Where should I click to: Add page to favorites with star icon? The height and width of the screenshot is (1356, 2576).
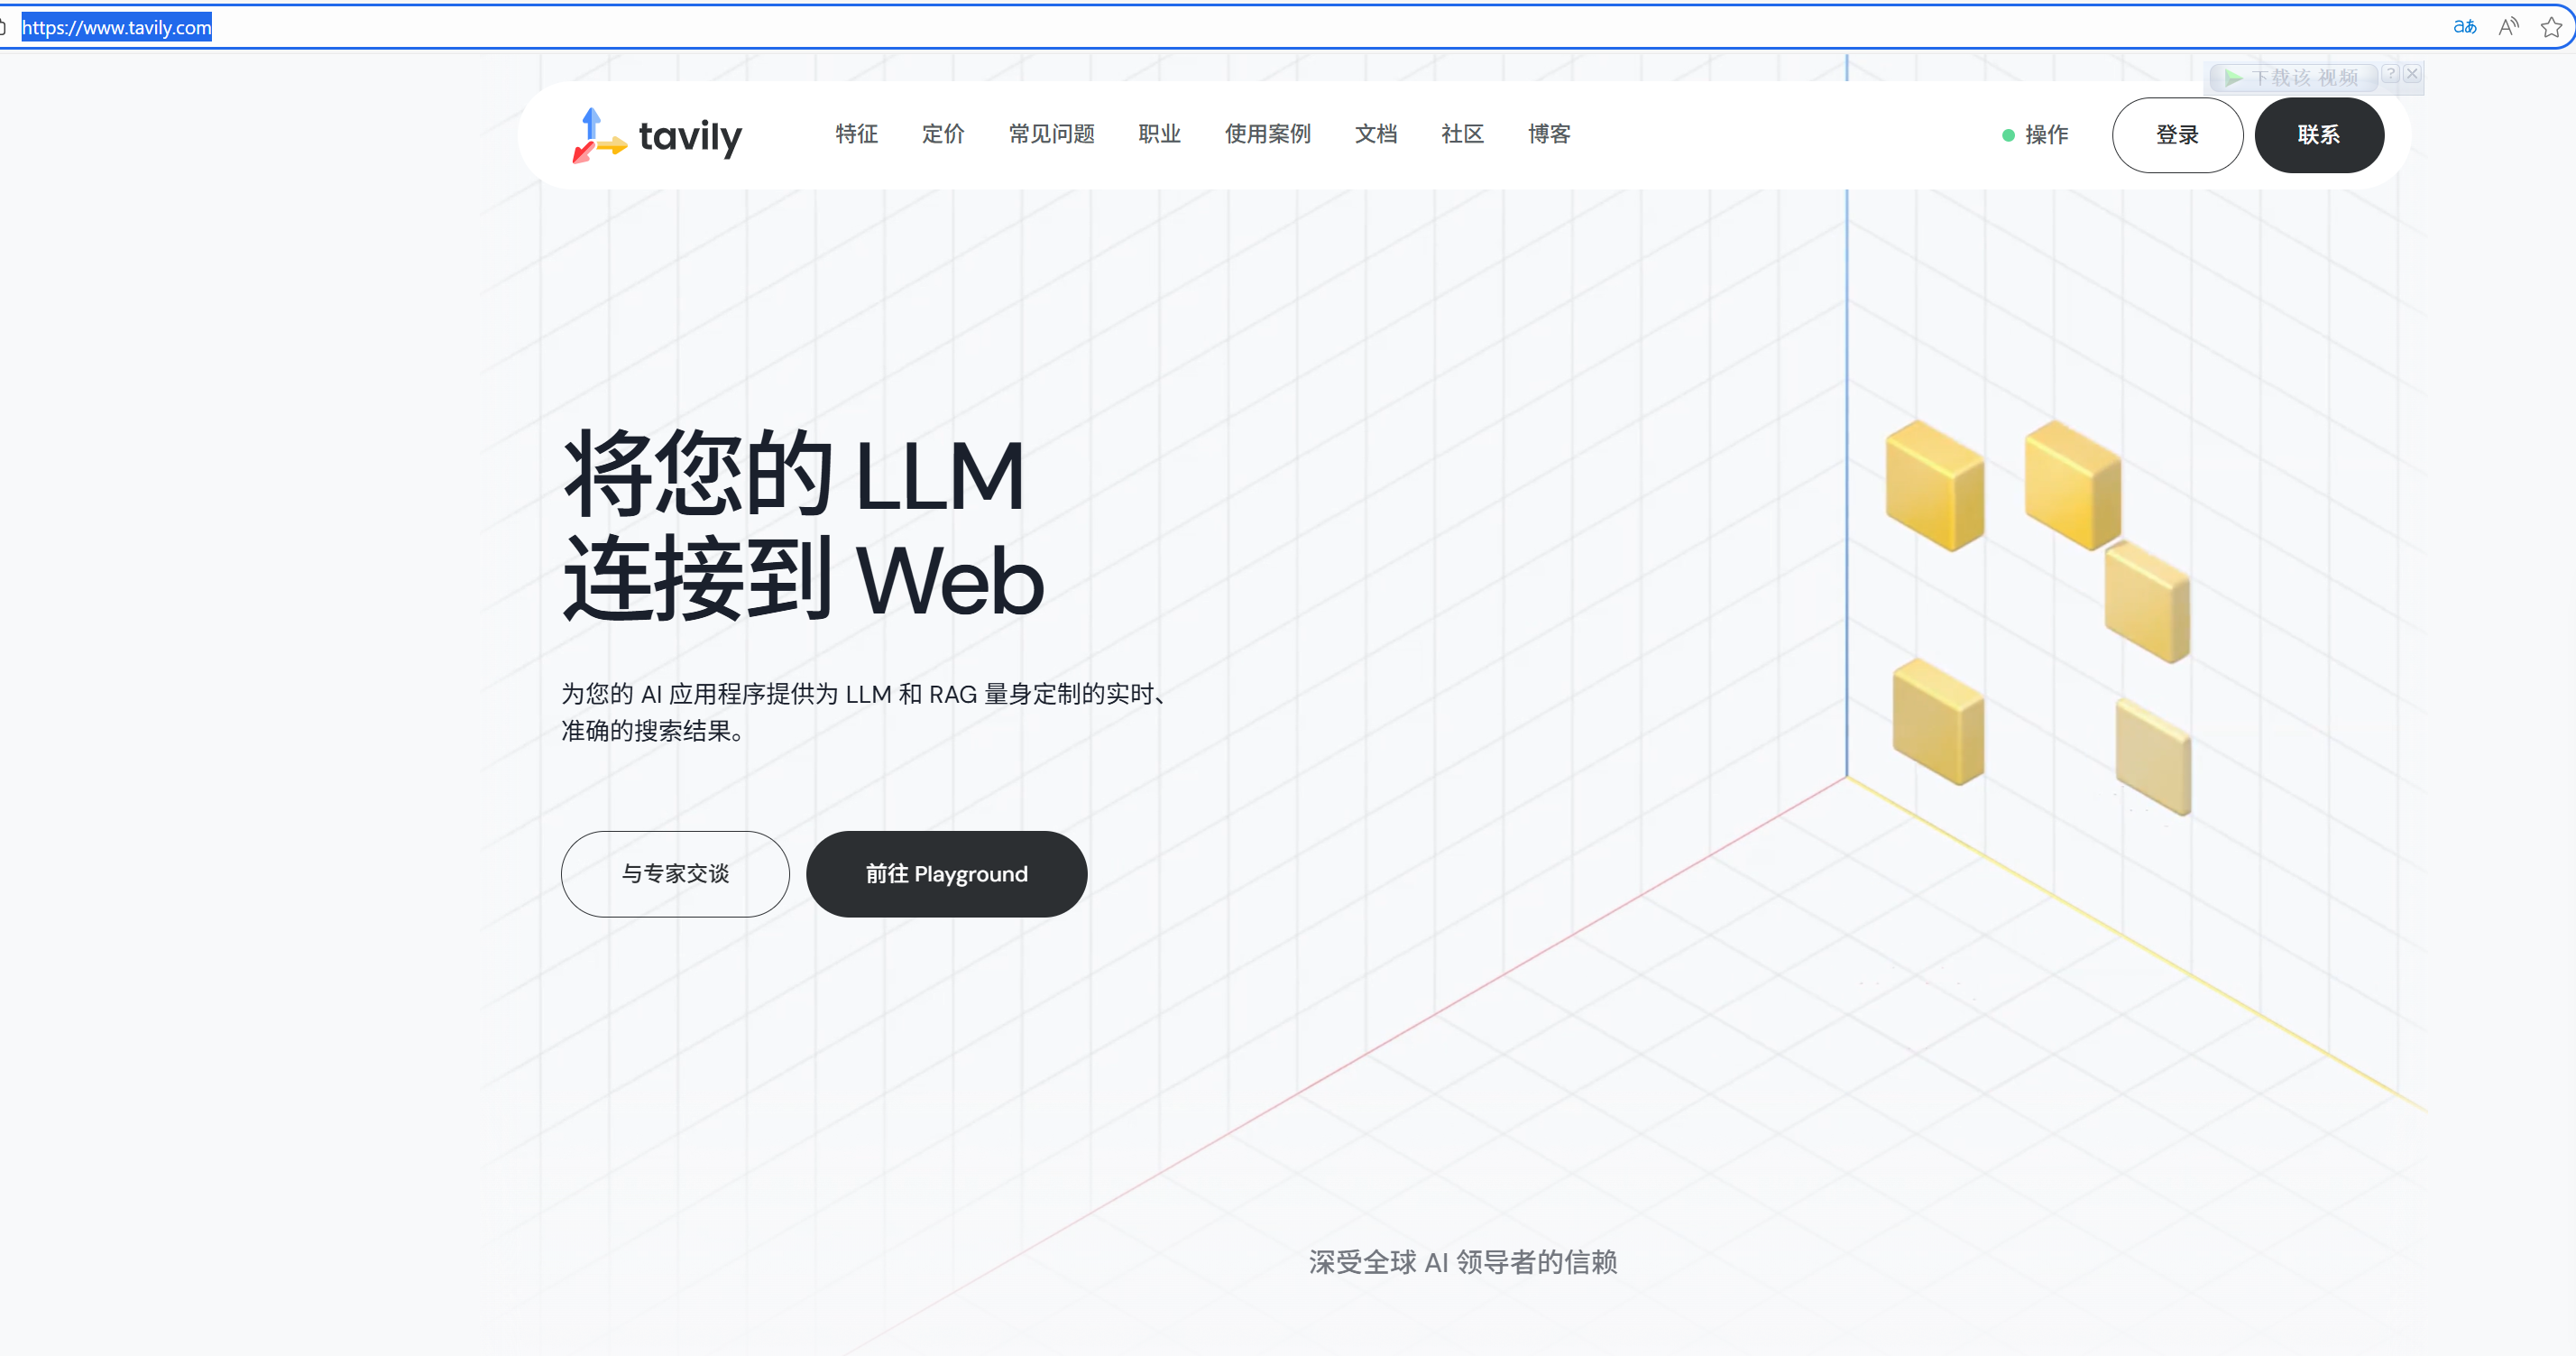tap(2551, 27)
